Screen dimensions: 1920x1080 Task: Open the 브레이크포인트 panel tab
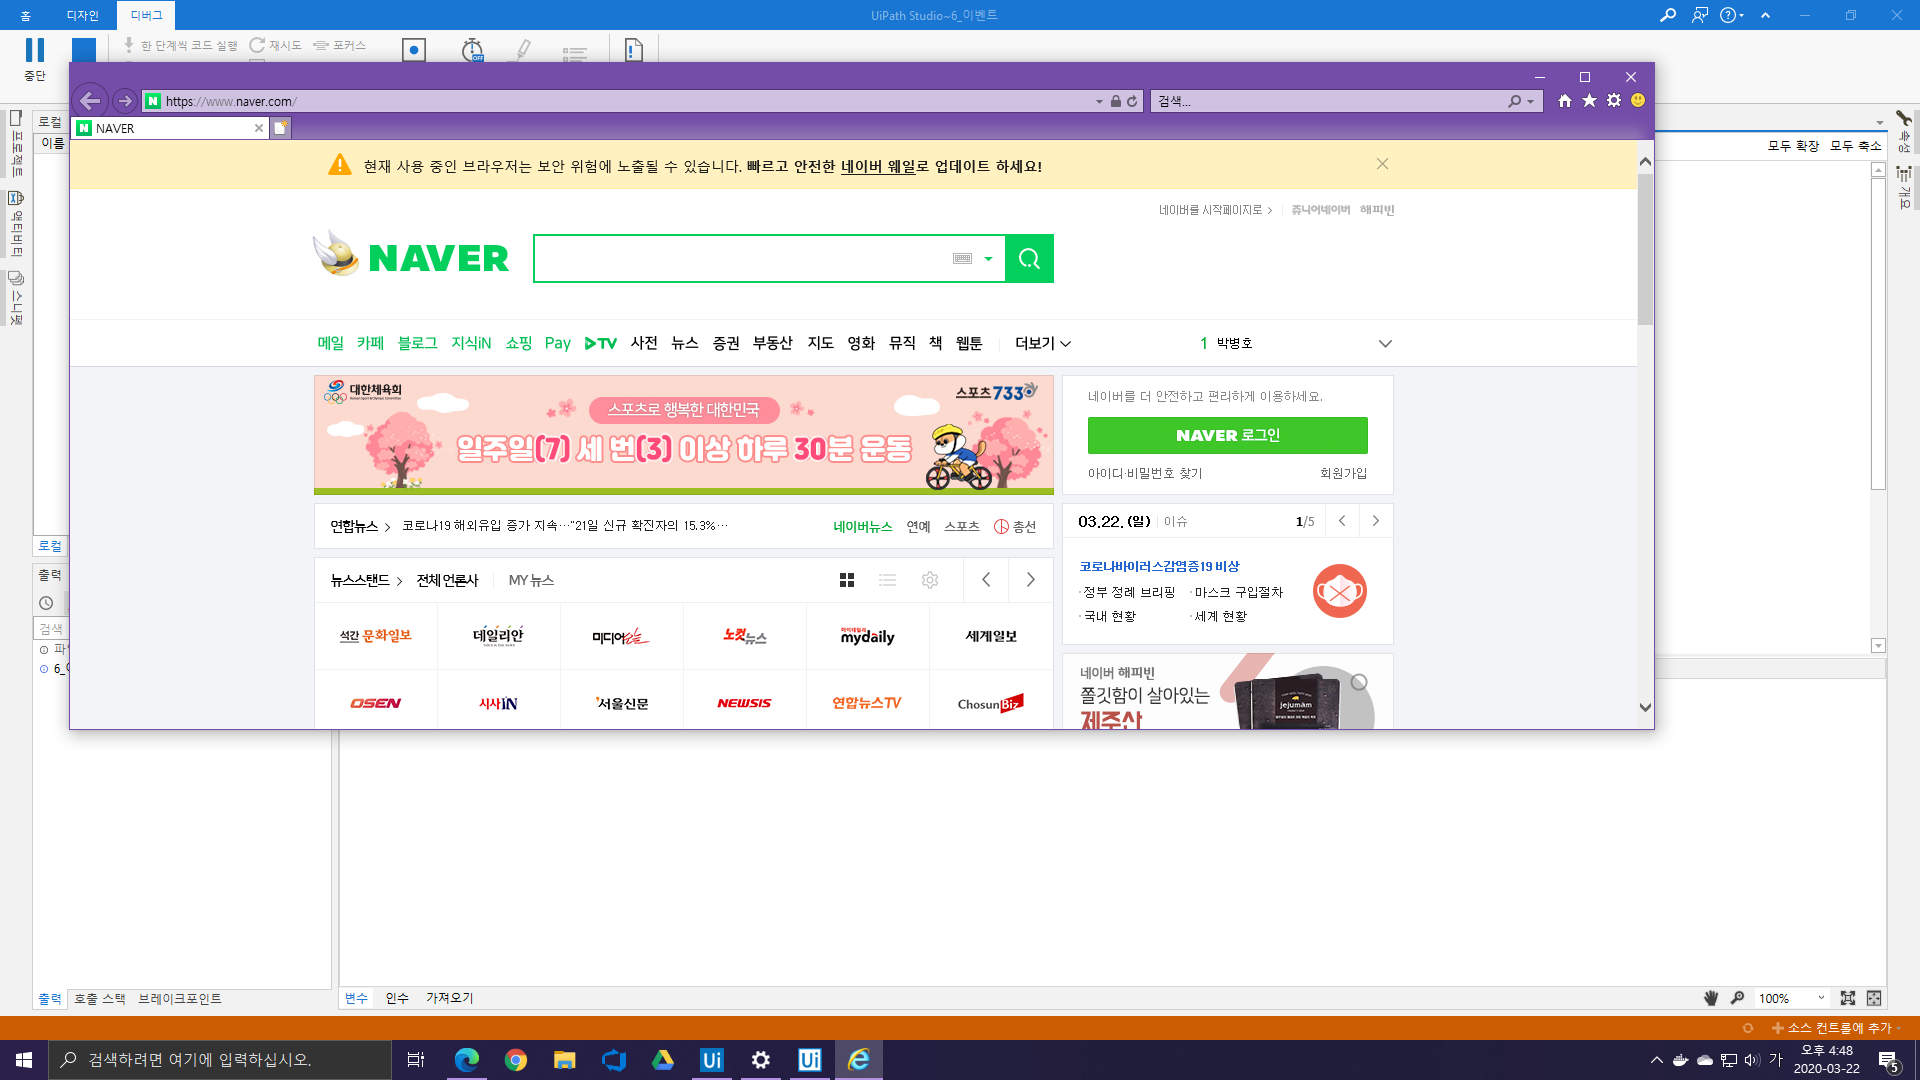[x=180, y=998]
